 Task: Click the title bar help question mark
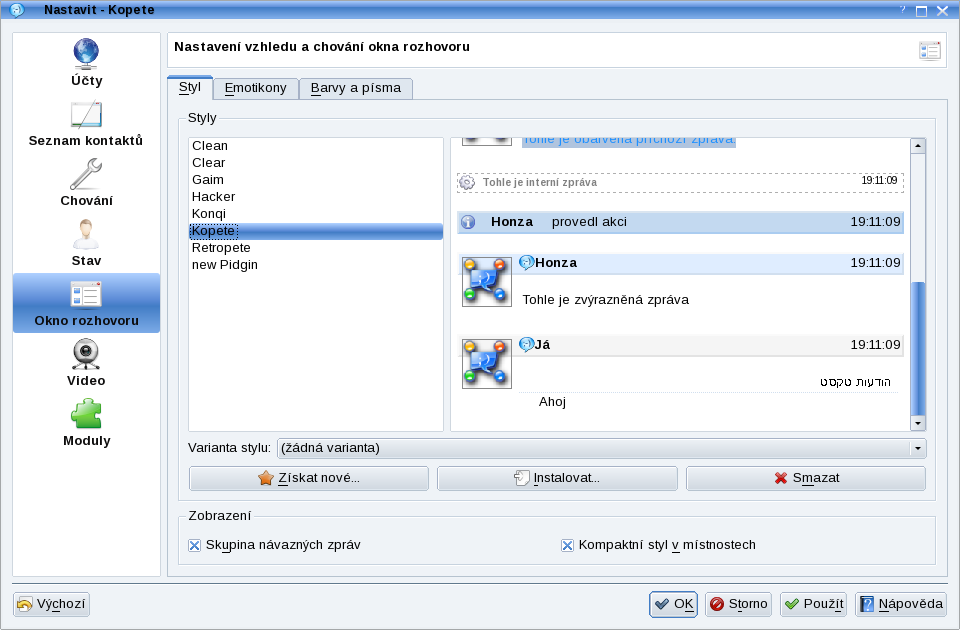pyautogui.click(x=902, y=10)
